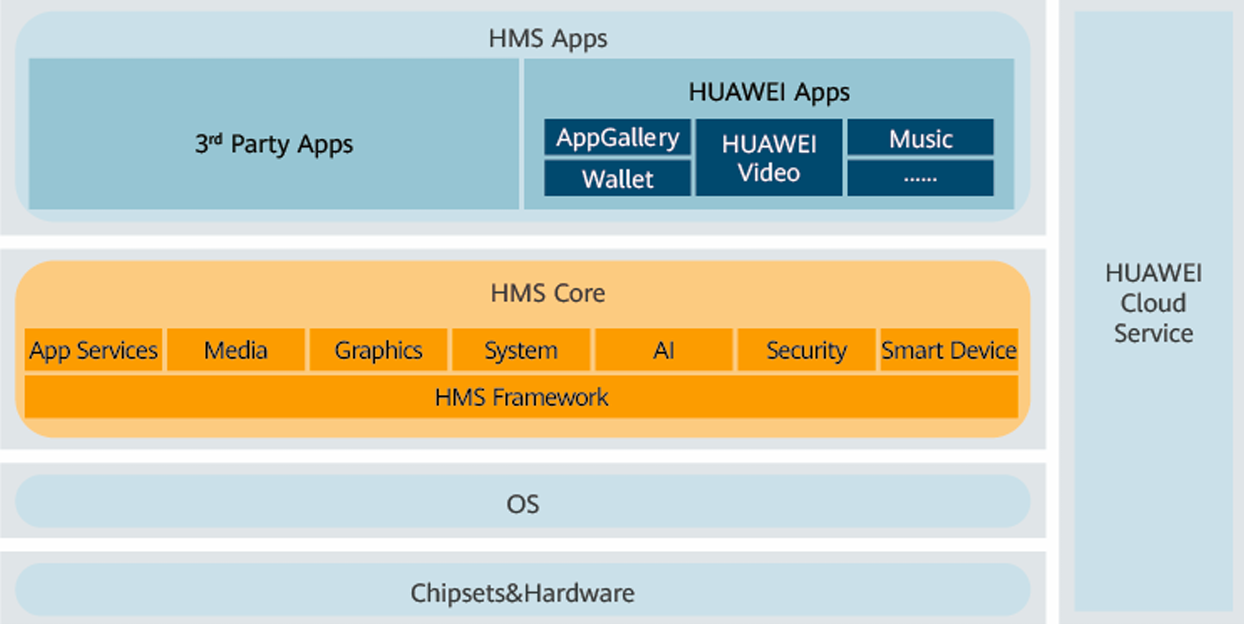Click the Graphics block
The height and width of the screenshot is (624, 1244).
point(378,350)
